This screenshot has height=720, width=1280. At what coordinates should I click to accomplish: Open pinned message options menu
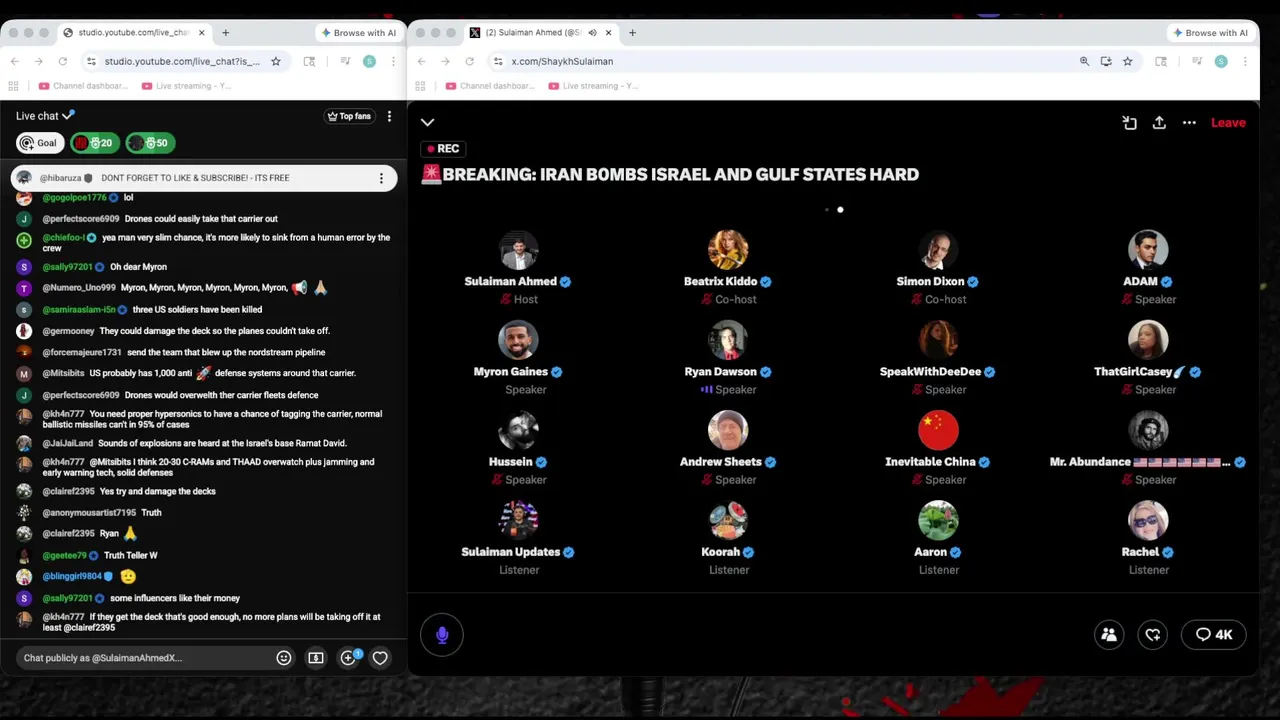381,178
